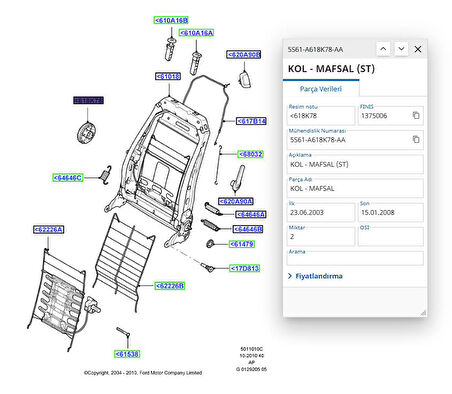The height and width of the screenshot is (394, 452).
Task: Click the dark highlighted label above the knob
Action: coord(88,100)
